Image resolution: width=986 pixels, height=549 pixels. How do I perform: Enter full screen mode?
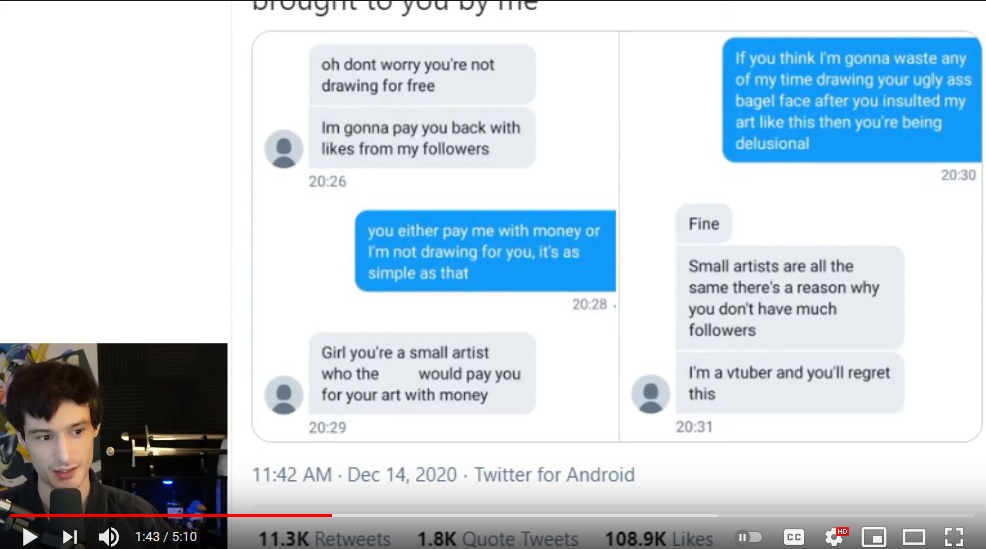click(954, 537)
